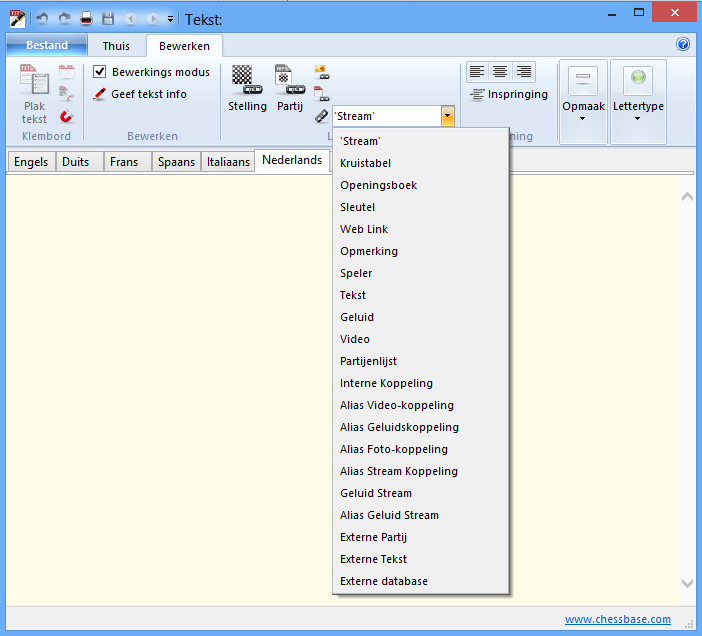This screenshot has width=702, height=636.
Task: Choose Openingsboek from the list
Action: [421, 185]
